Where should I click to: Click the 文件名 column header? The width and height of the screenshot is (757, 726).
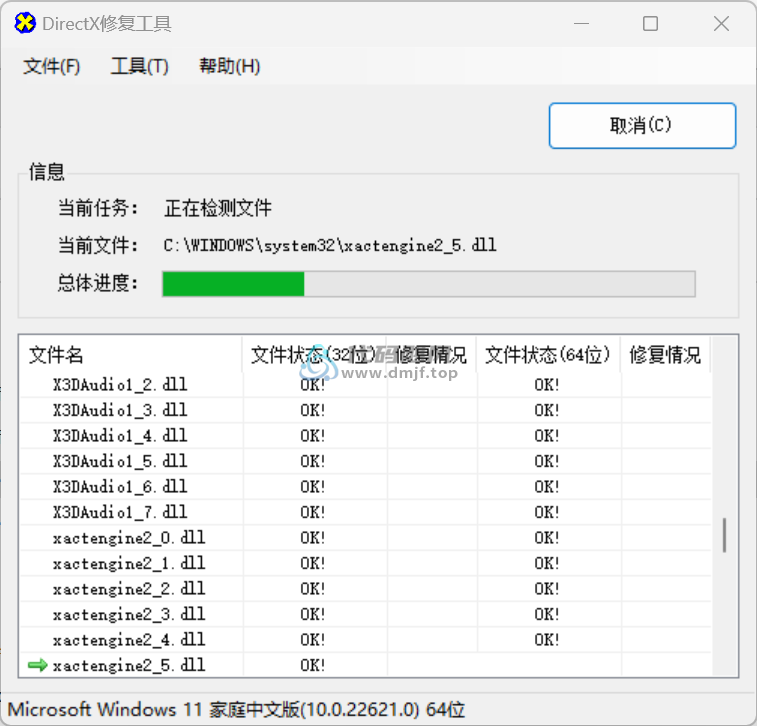pos(131,355)
